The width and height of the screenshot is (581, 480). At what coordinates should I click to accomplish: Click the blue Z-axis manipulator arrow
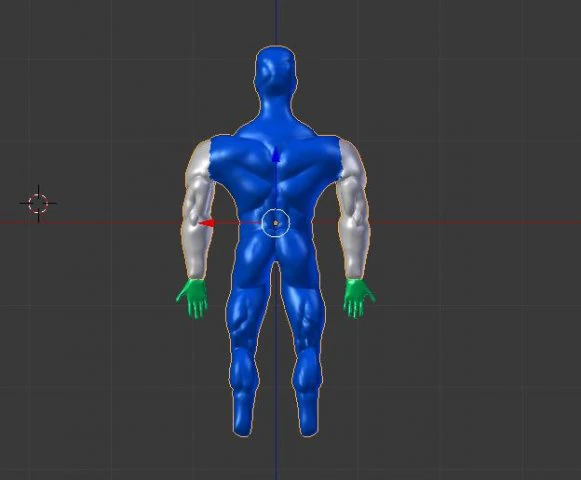coord(275,155)
